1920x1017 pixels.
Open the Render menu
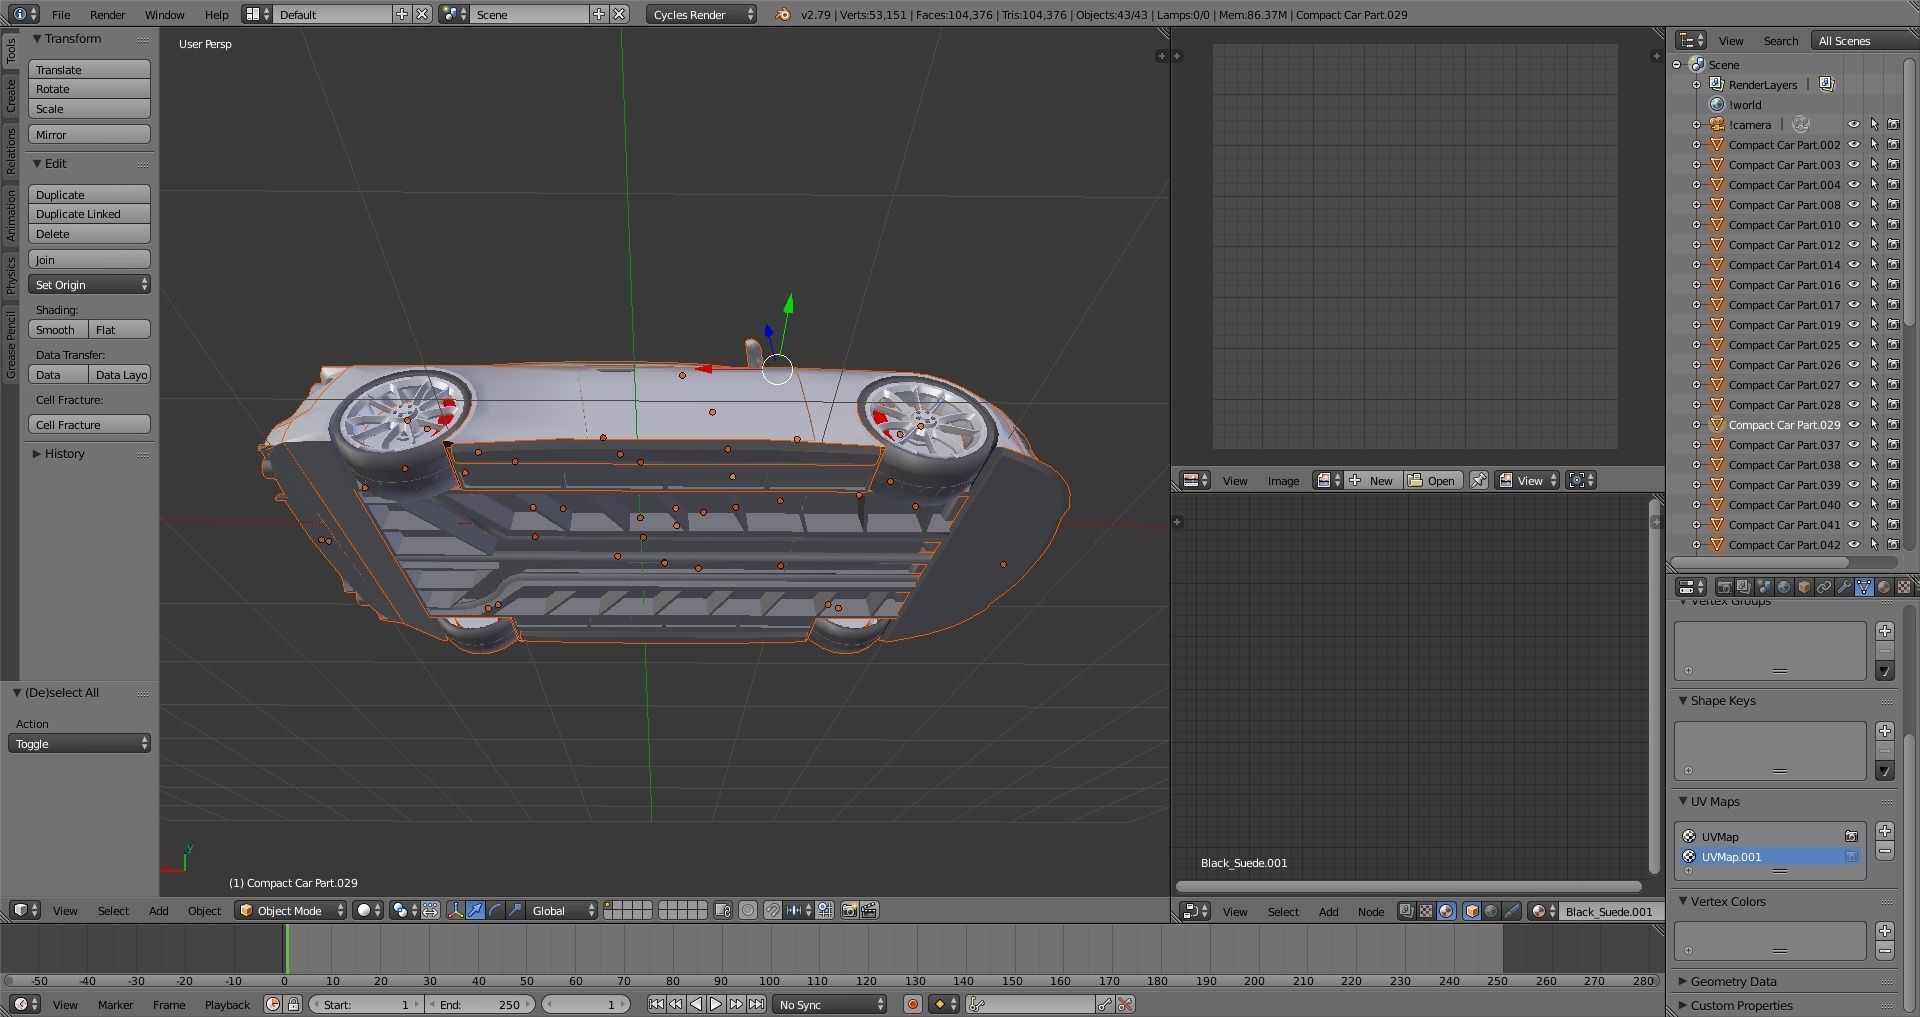coord(107,14)
